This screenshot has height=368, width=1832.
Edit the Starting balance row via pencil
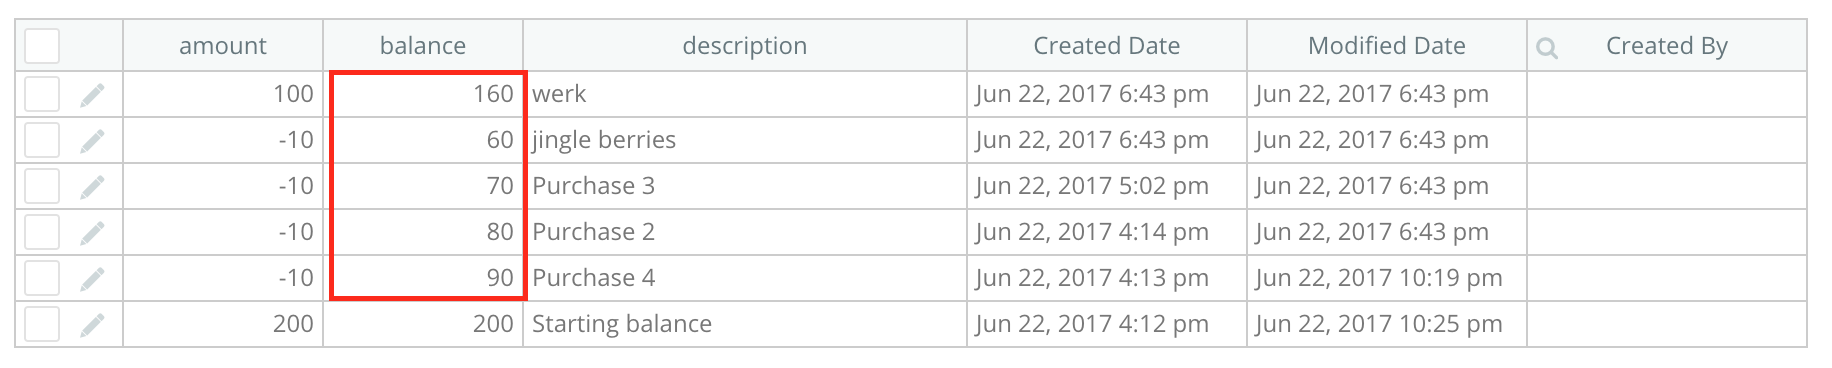click(92, 325)
